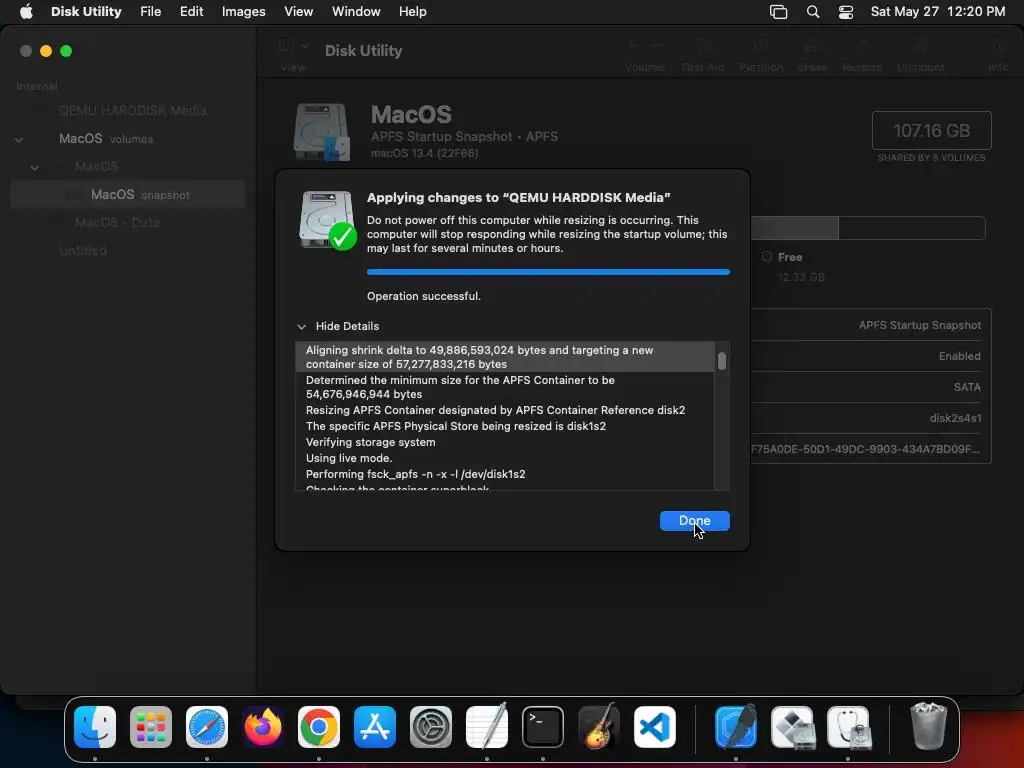Open the Images menu

point(243,11)
